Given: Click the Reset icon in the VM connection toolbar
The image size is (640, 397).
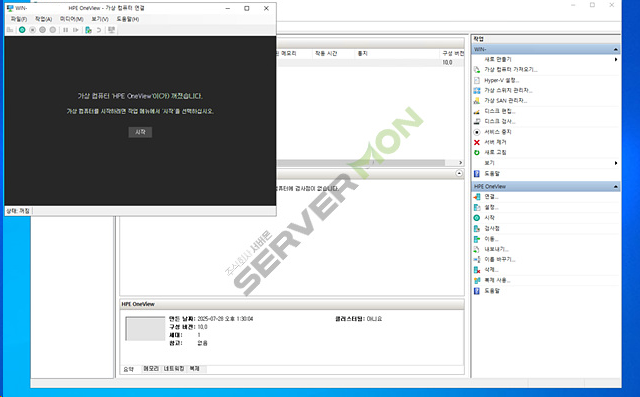Looking at the screenshot, I should coord(76,30).
